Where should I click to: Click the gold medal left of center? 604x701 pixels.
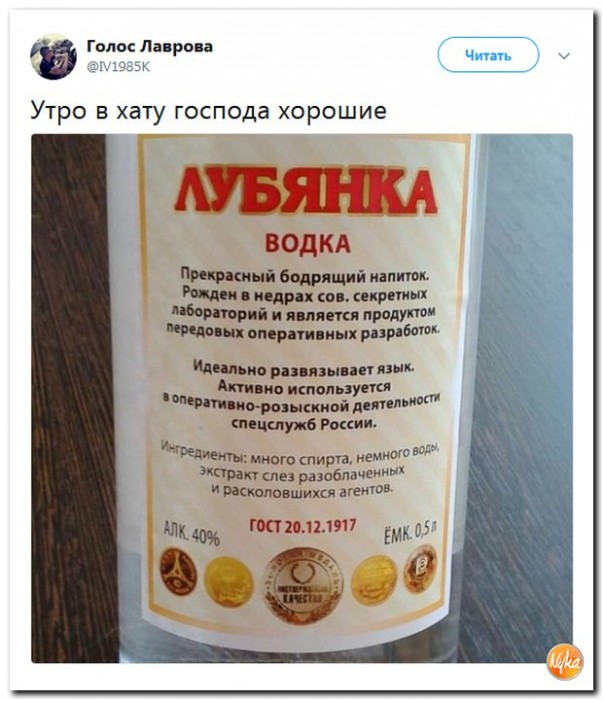click(229, 582)
